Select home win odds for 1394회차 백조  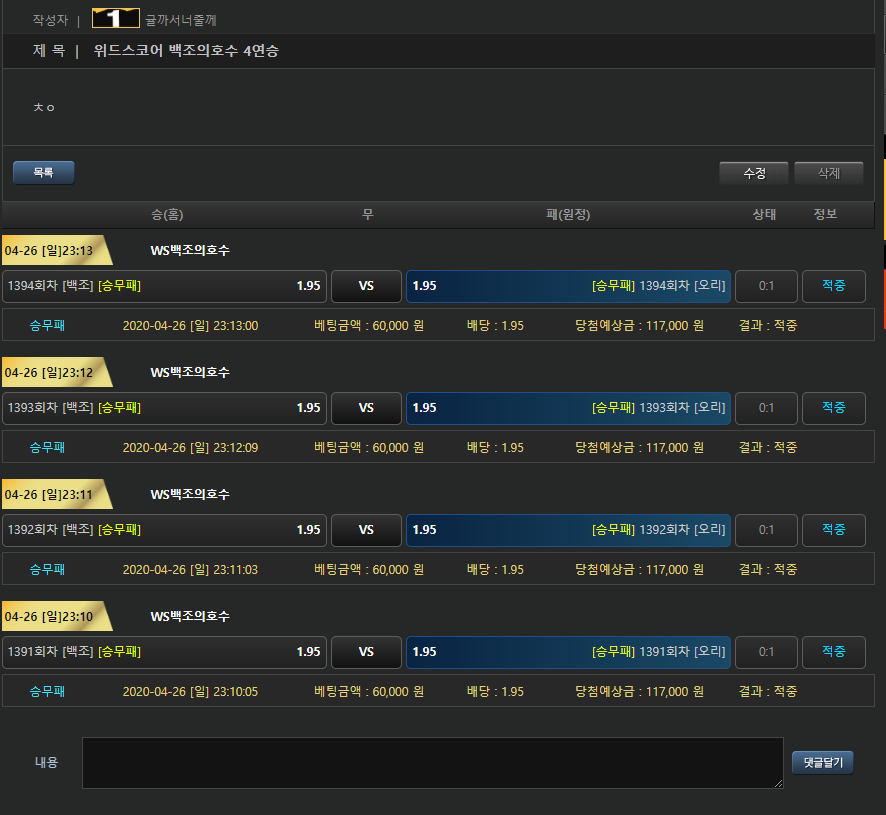(x=165, y=286)
